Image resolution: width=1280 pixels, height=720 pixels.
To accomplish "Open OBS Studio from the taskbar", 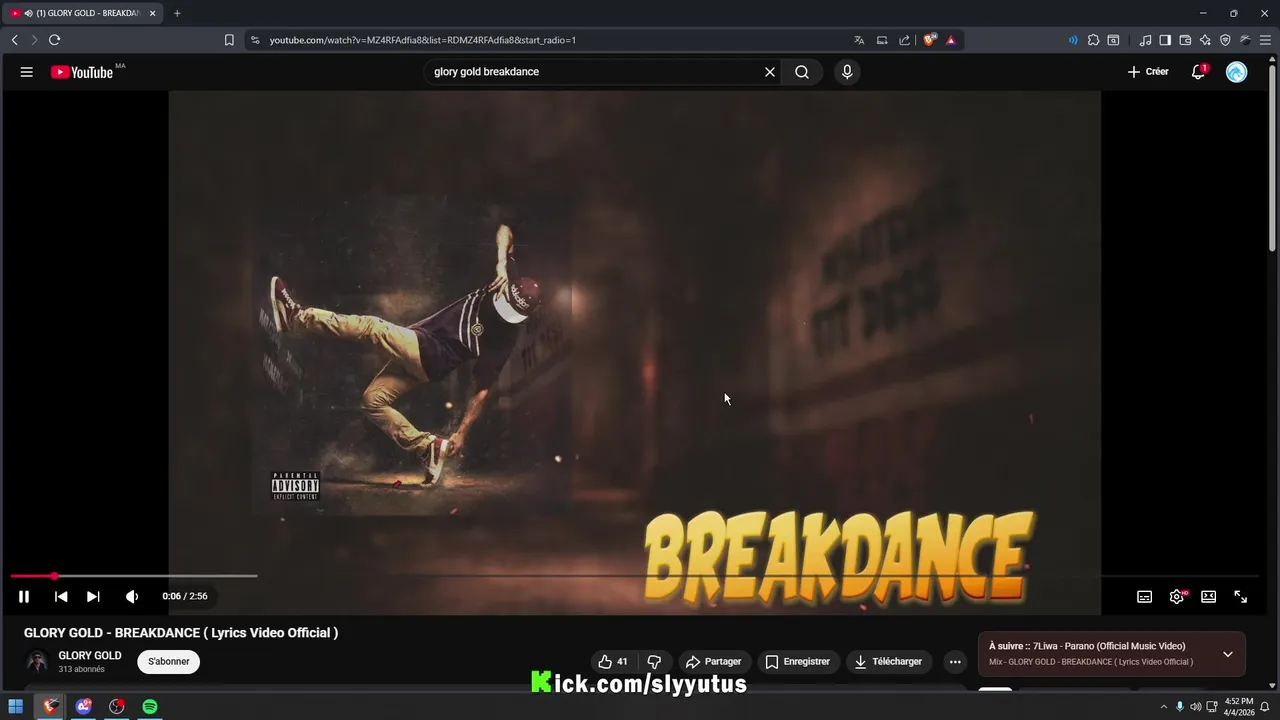I will click(x=117, y=707).
